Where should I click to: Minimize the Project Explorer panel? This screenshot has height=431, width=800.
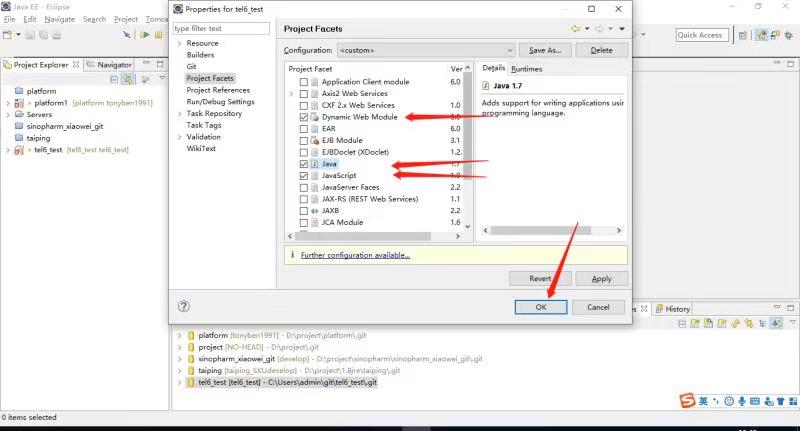coord(146,63)
